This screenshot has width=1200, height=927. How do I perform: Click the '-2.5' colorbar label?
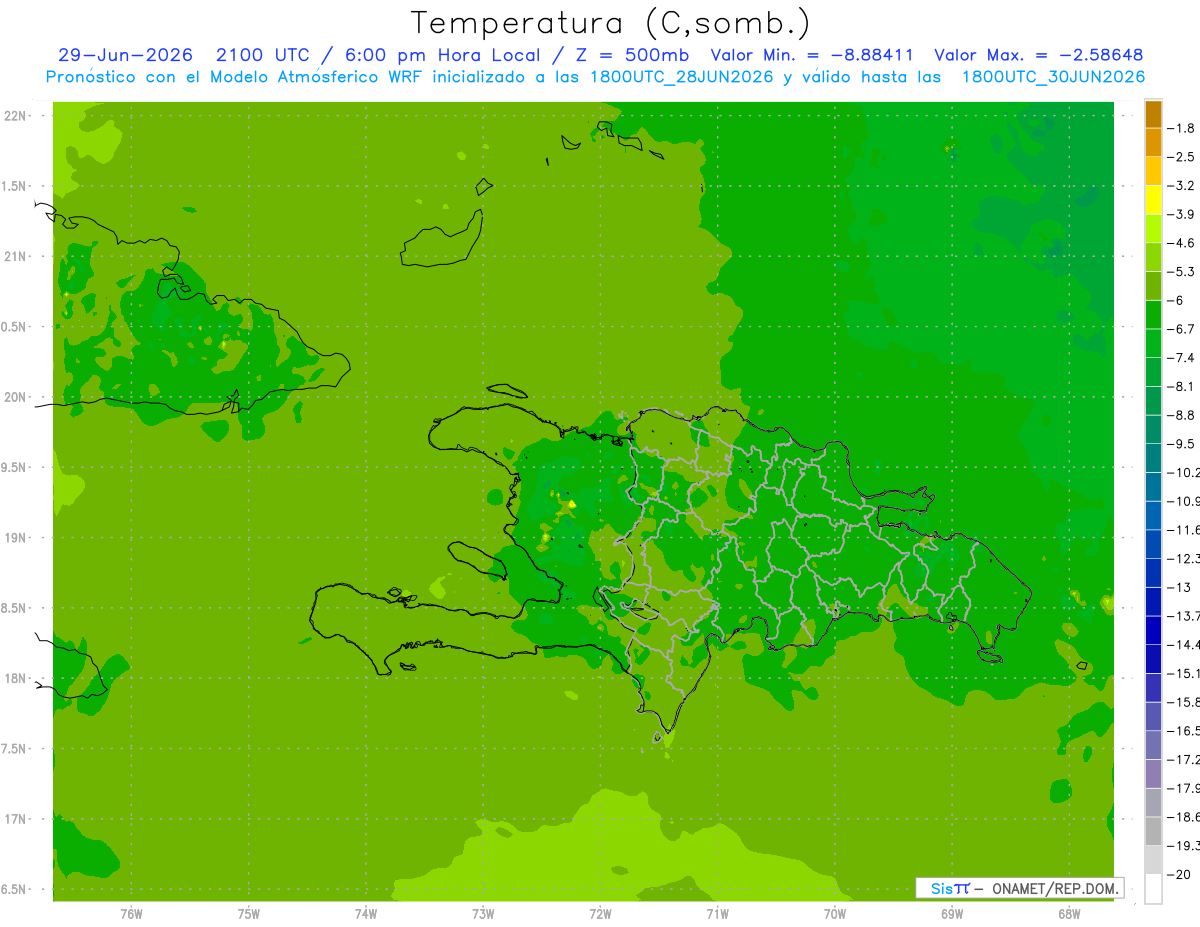(1181, 157)
